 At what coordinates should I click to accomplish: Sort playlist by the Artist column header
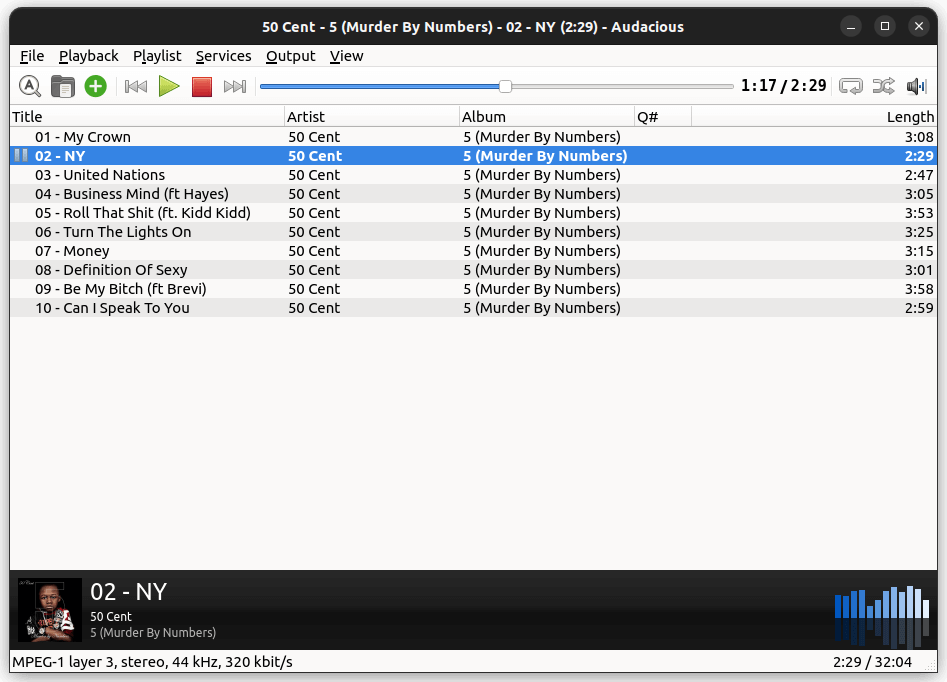305,116
